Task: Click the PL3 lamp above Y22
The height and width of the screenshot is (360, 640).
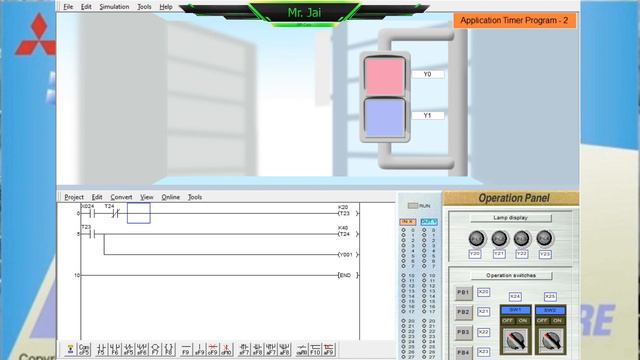Action: [521, 238]
